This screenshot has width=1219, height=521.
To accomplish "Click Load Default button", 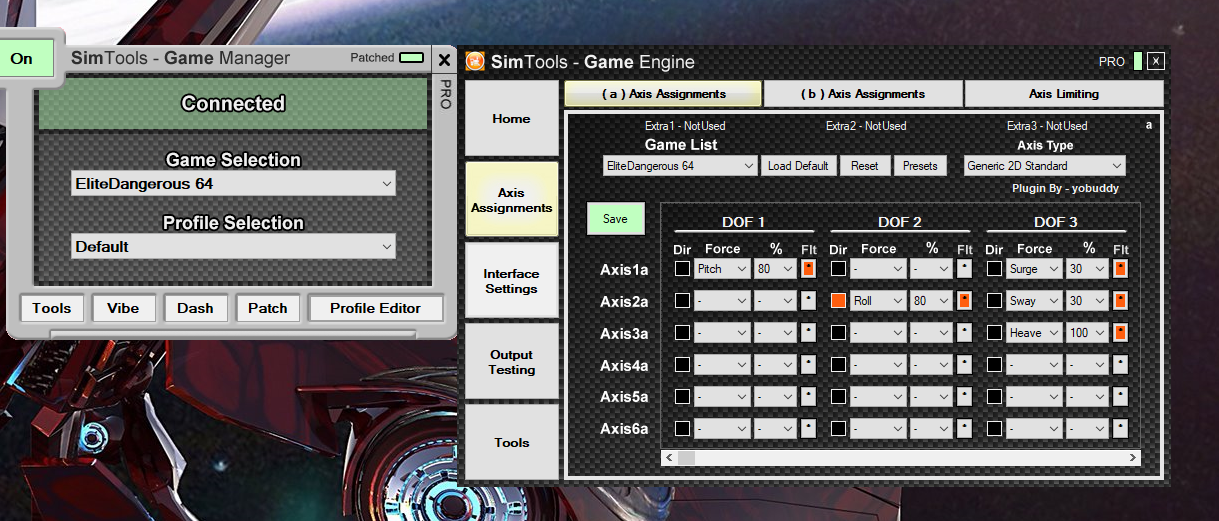I will [798, 166].
